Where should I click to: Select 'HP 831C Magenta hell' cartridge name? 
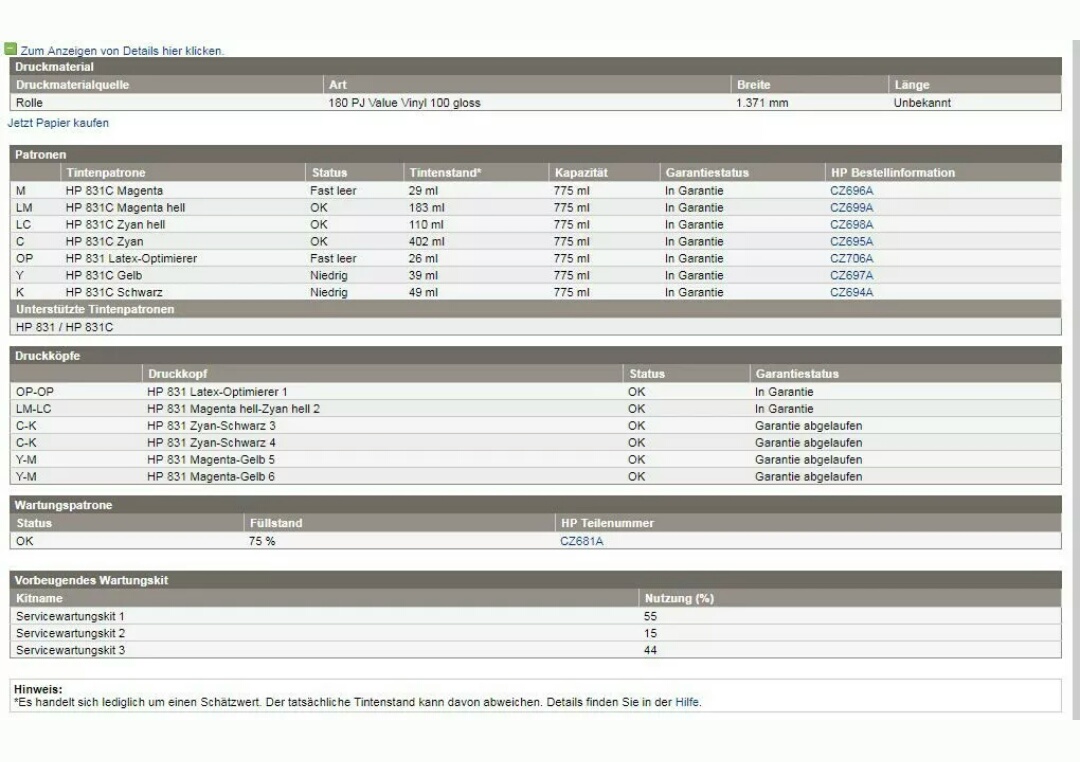(x=125, y=207)
